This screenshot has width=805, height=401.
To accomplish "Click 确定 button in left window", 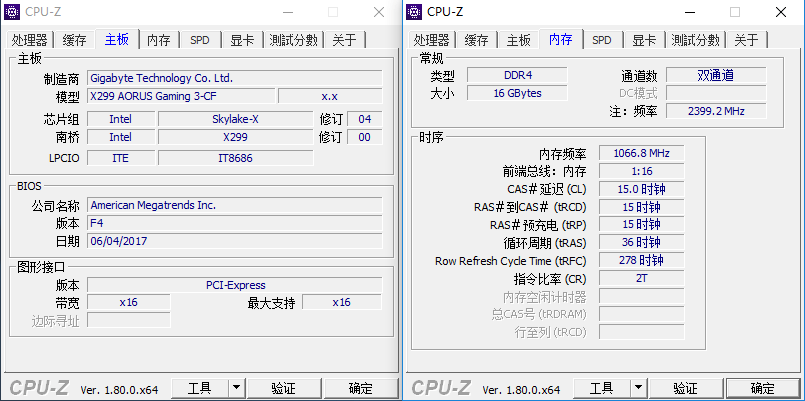I will click(360, 388).
